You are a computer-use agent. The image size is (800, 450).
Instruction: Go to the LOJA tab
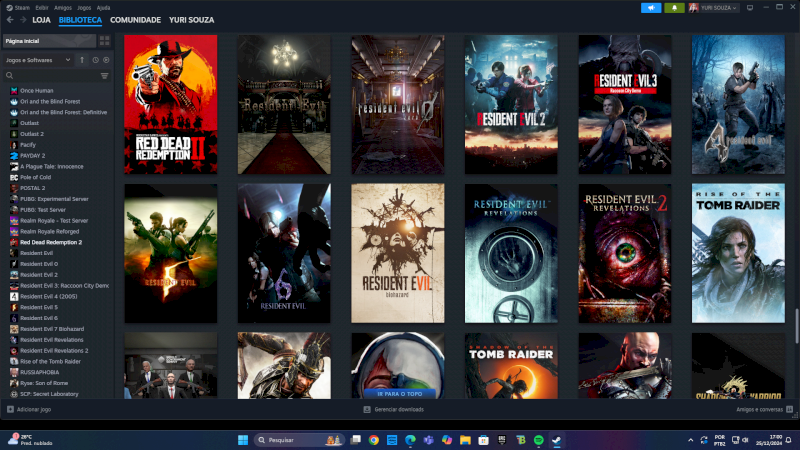[41, 20]
